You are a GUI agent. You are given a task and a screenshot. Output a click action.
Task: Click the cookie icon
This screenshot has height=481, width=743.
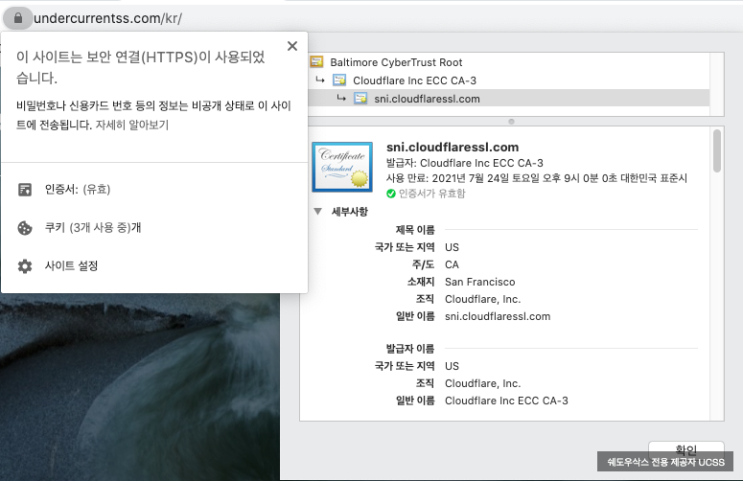pyautogui.click(x=25, y=228)
